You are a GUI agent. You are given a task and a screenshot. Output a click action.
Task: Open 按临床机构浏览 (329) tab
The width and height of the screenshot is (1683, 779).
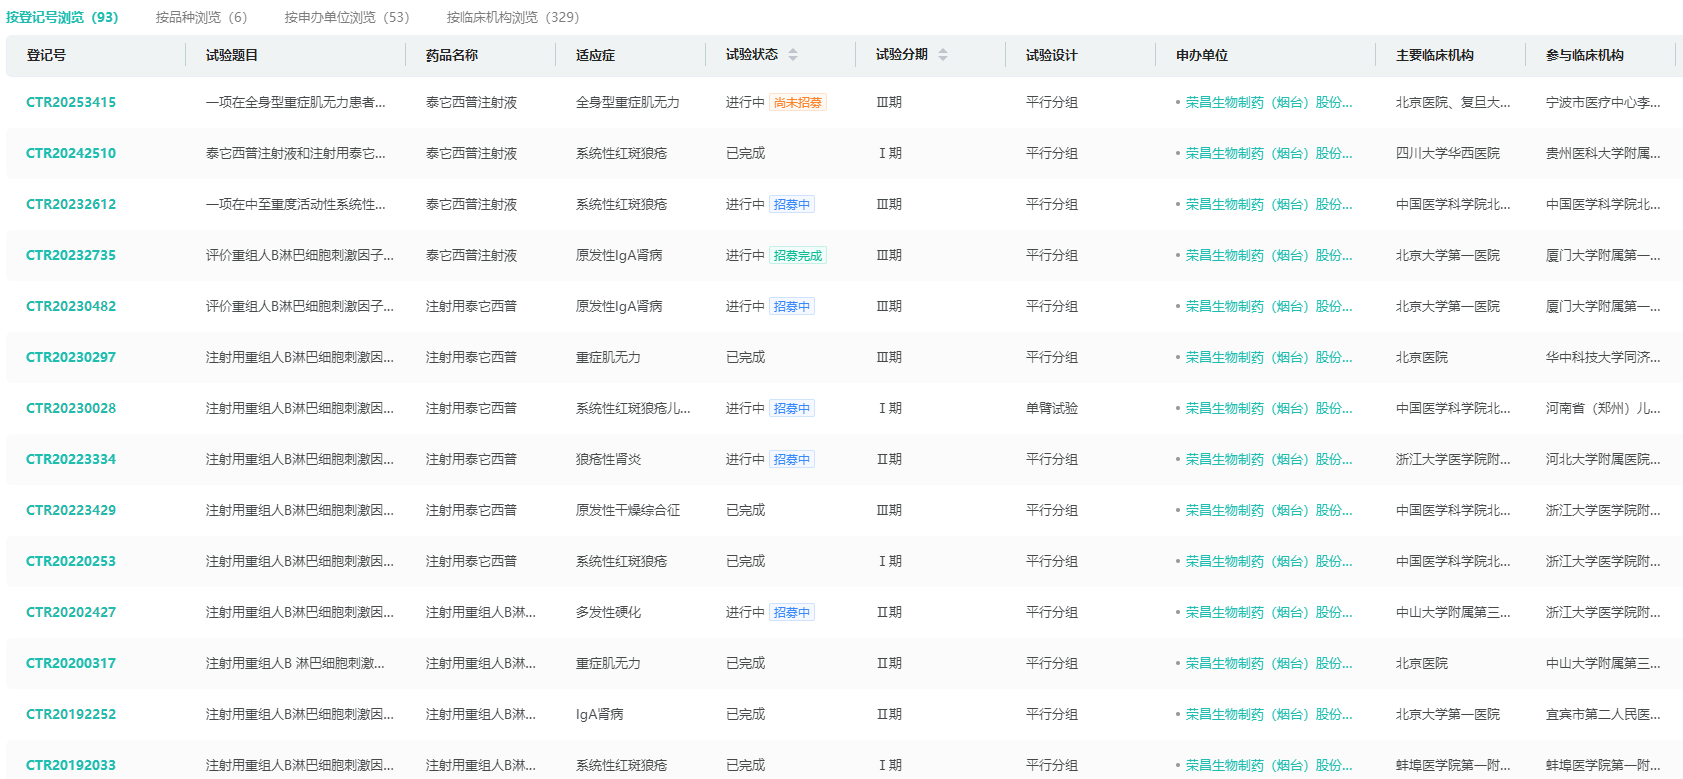pos(512,17)
